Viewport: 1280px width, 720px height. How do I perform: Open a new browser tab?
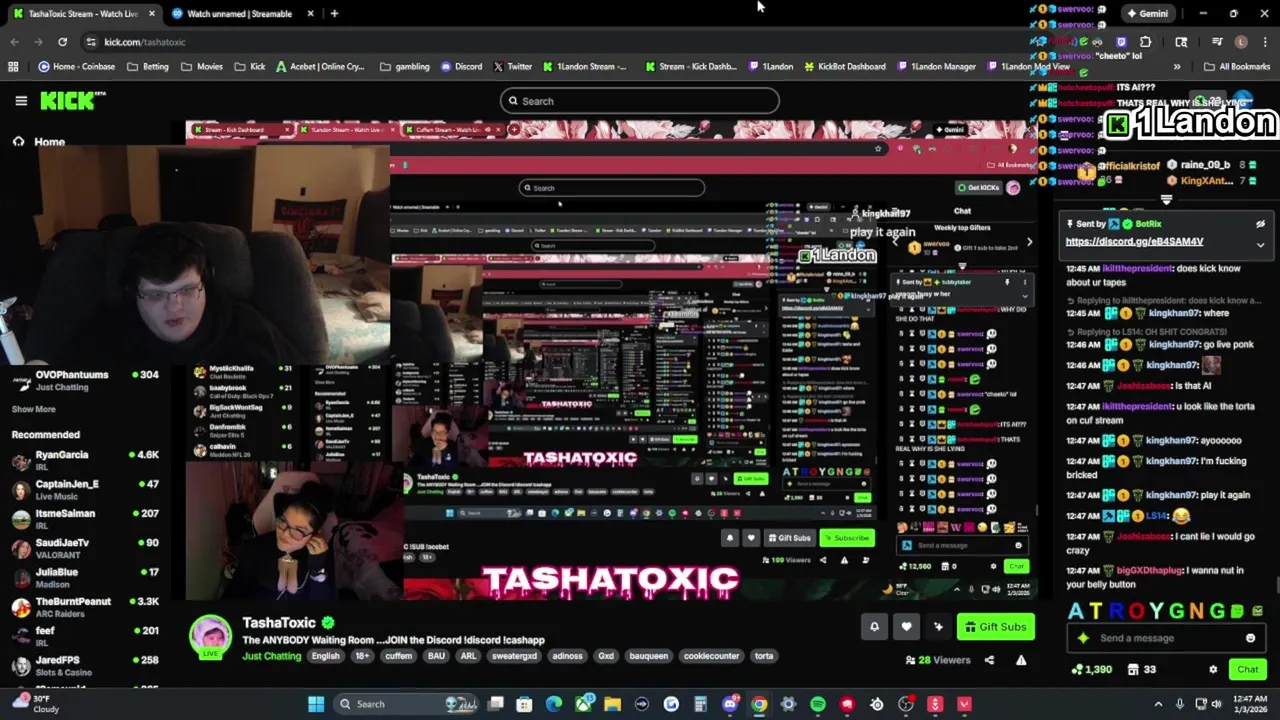point(334,13)
